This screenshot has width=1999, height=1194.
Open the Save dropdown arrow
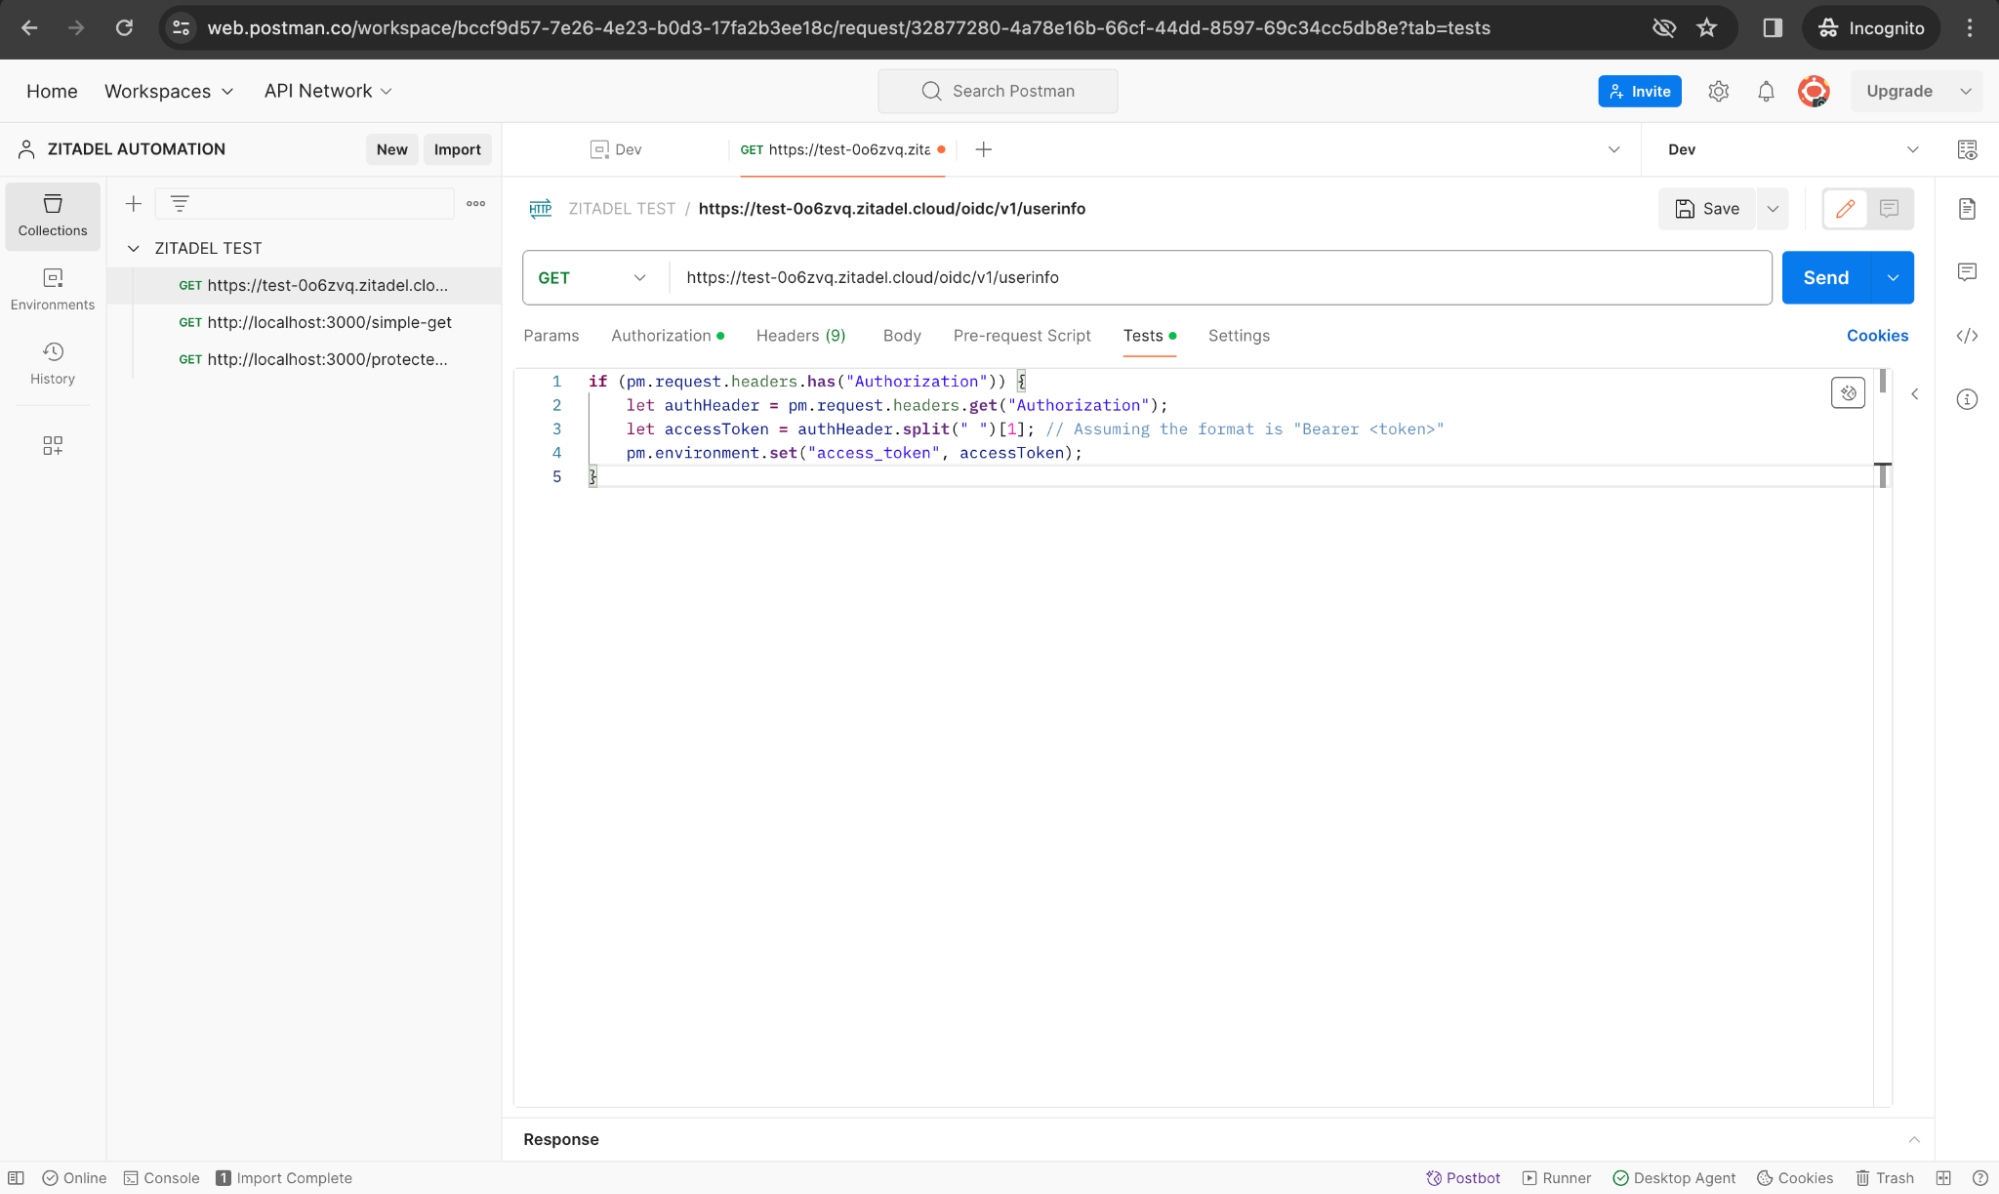coord(1772,208)
